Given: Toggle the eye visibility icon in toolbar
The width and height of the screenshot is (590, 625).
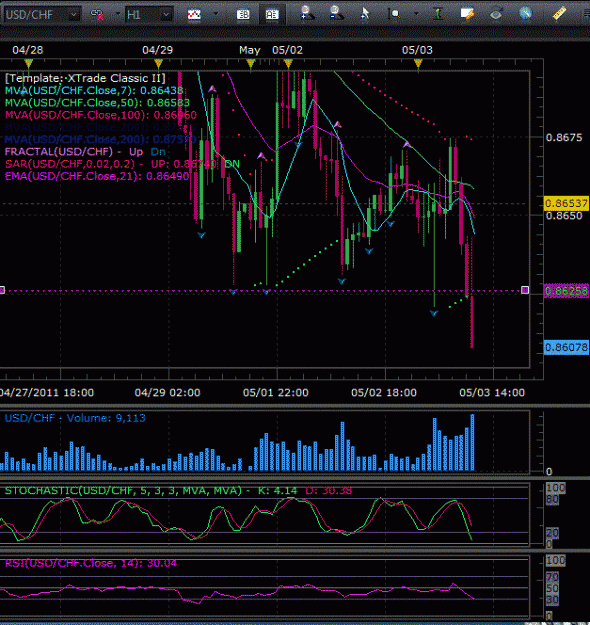Looking at the screenshot, I should 496,15.
